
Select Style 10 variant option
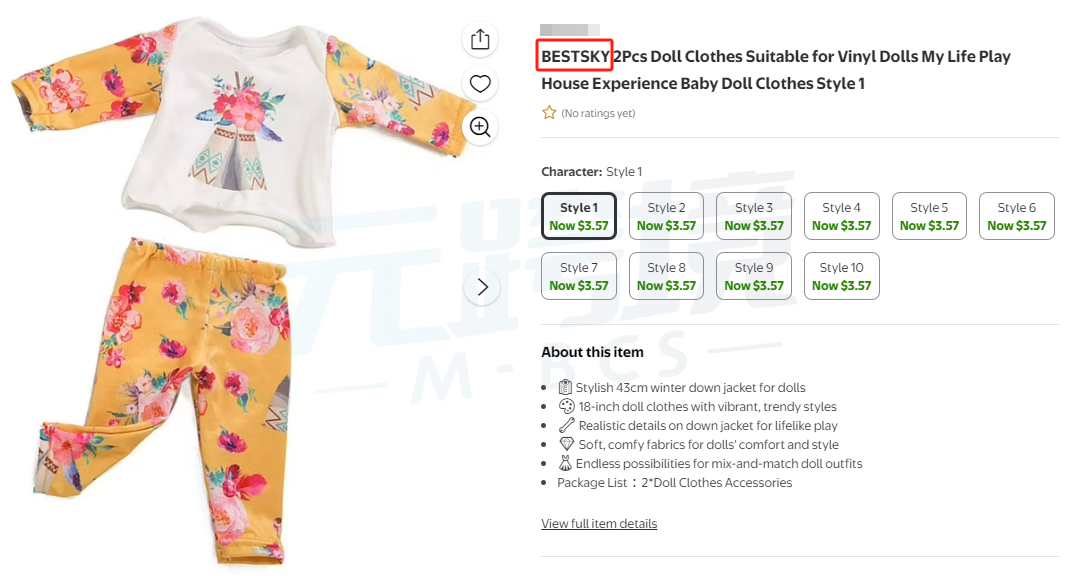click(x=841, y=276)
